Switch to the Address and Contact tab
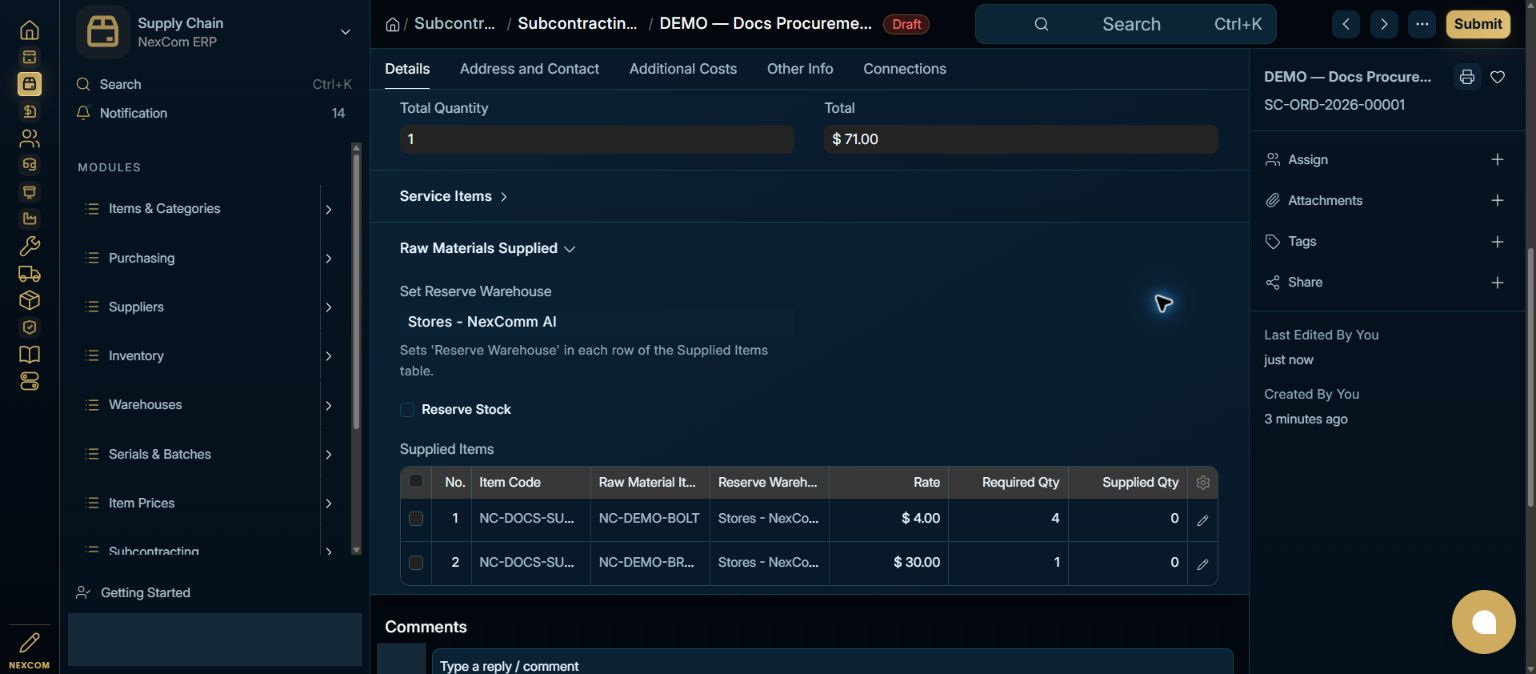This screenshot has height=674, width=1536. pyautogui.click(x=529, y=69)
